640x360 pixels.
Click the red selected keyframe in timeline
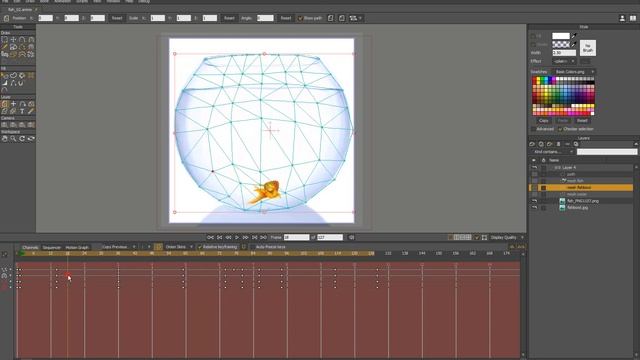click(x=68, y=275)
